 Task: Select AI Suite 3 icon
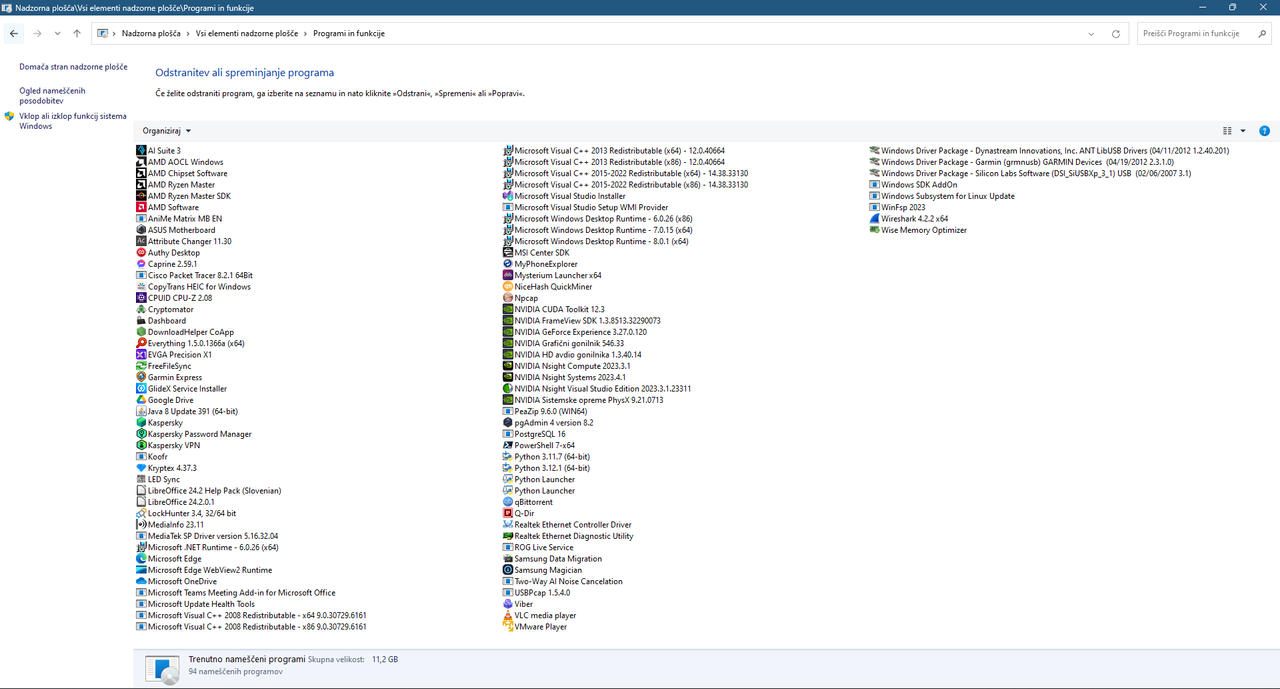[140, 151]
